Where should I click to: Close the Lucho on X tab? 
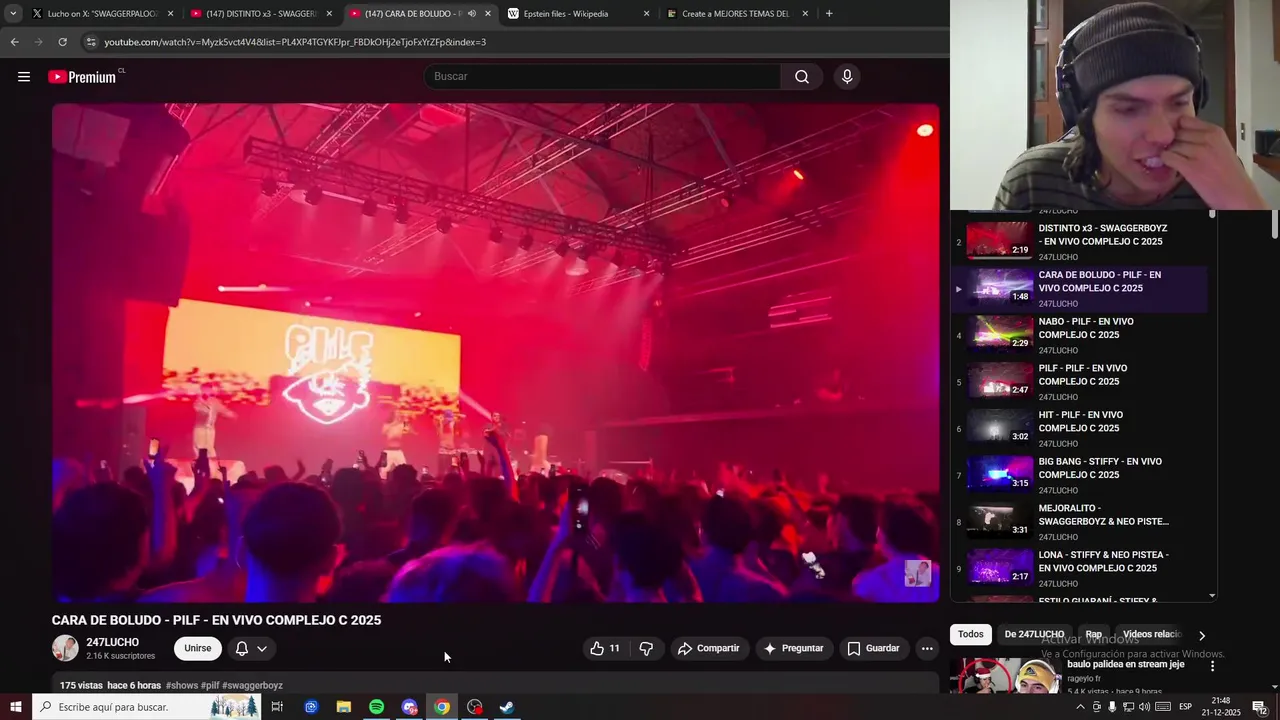point(170,14)
